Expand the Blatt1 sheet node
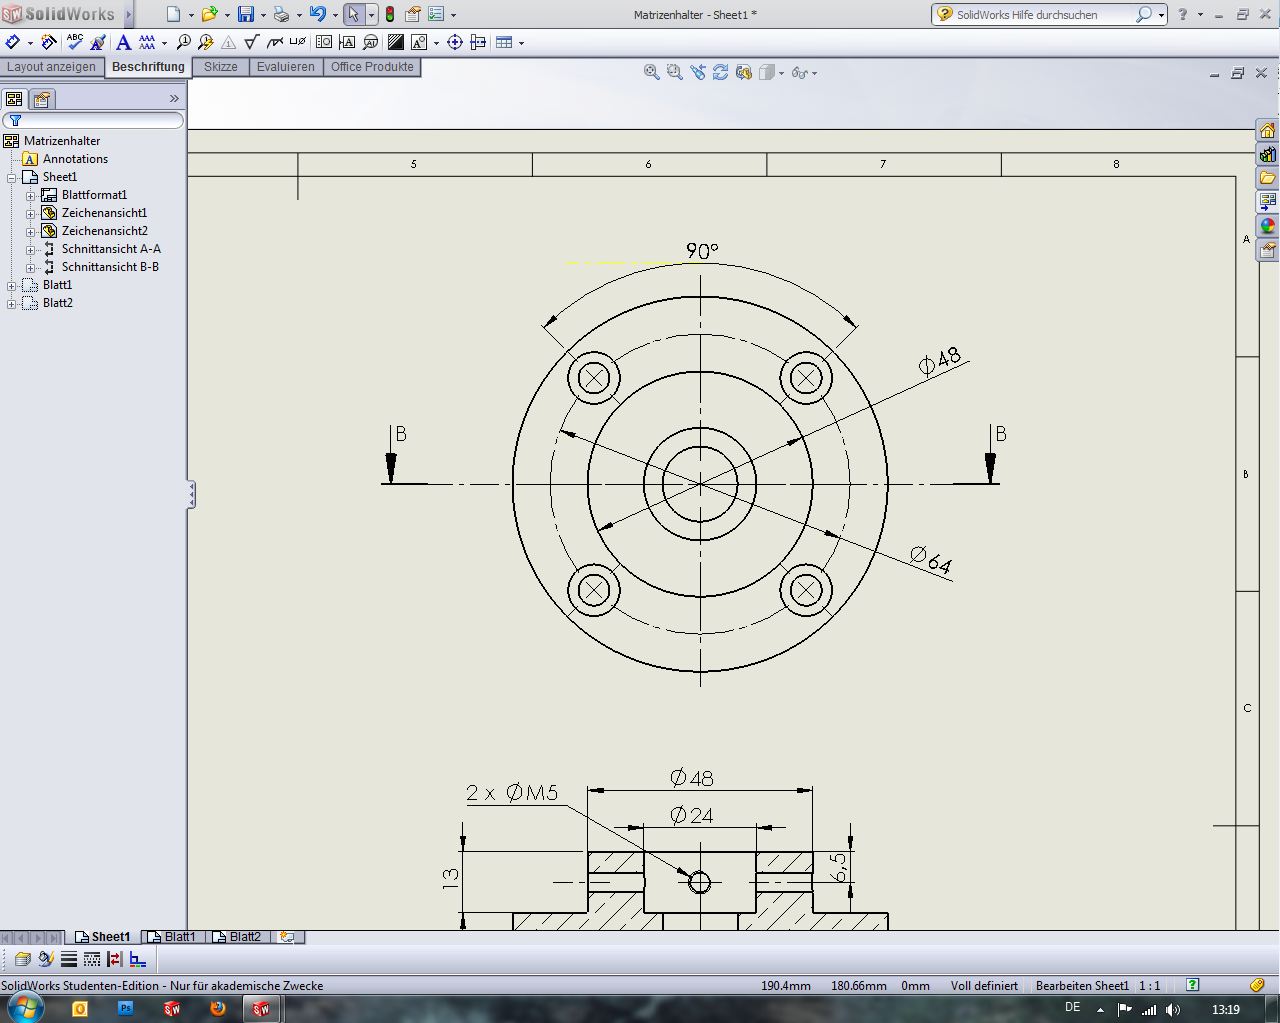 pyautogui.click(x=12, y=285)
